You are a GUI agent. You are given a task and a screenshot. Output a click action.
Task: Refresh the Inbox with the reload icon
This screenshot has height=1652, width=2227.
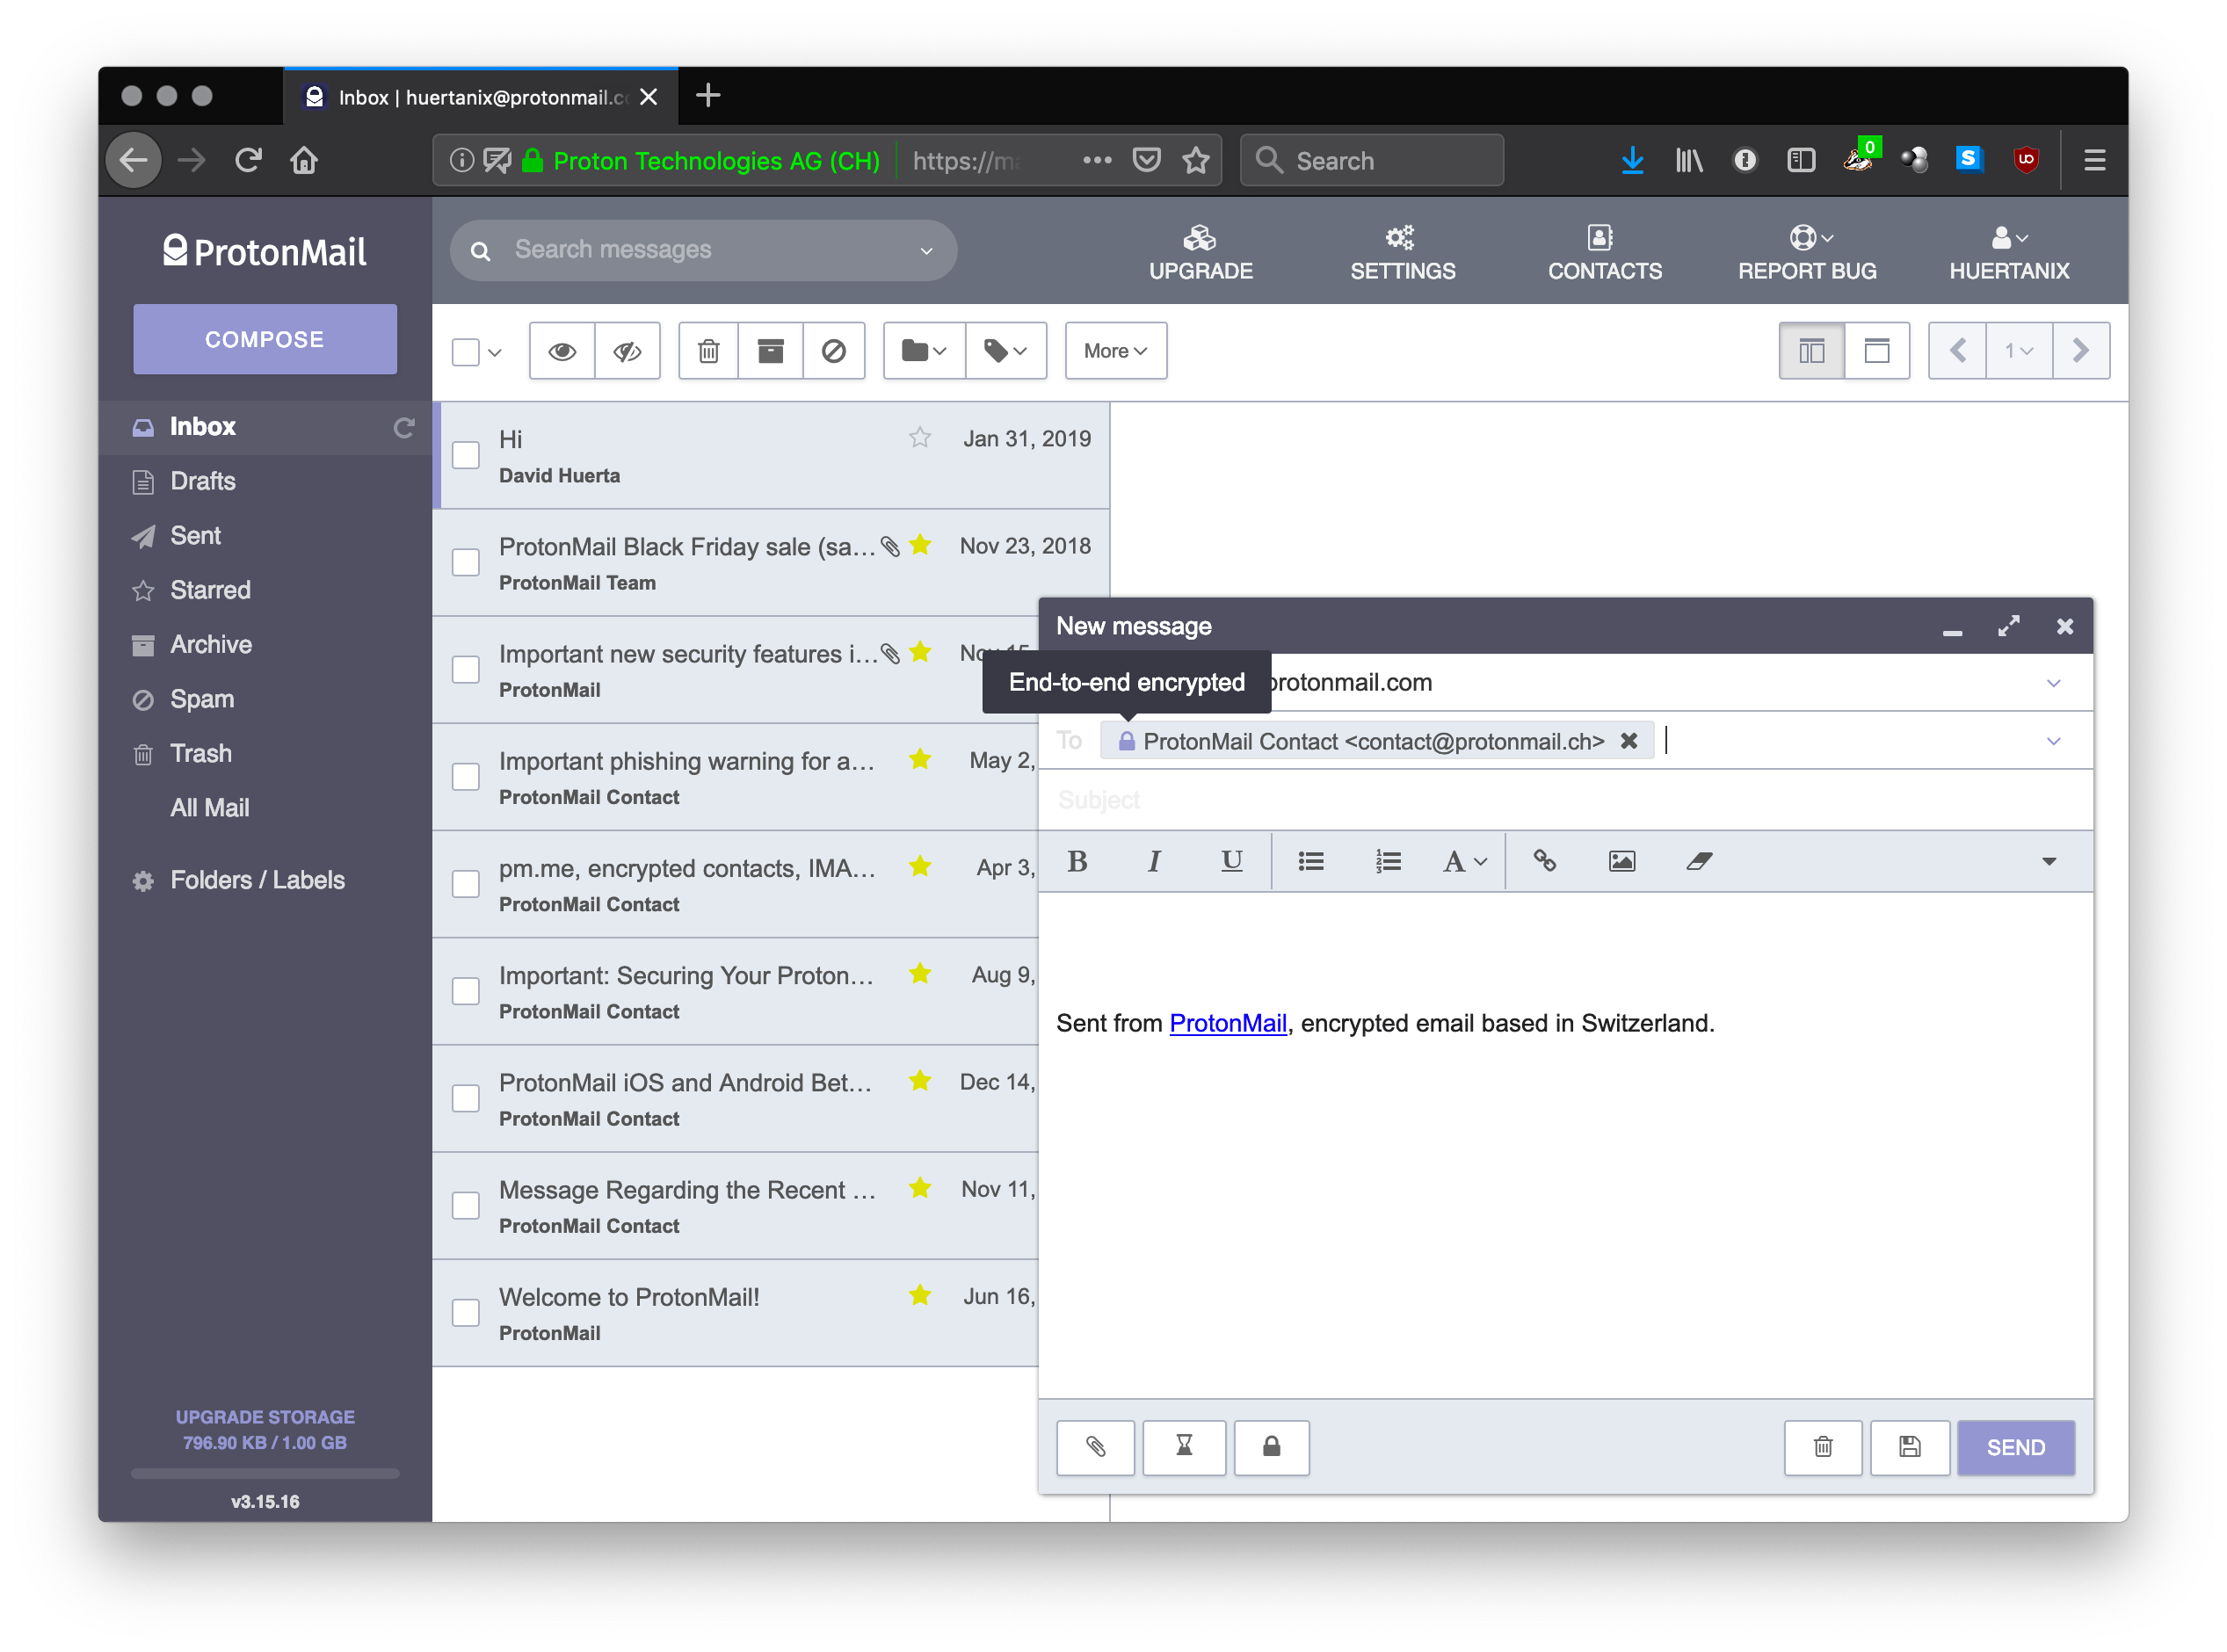(404, 427)
